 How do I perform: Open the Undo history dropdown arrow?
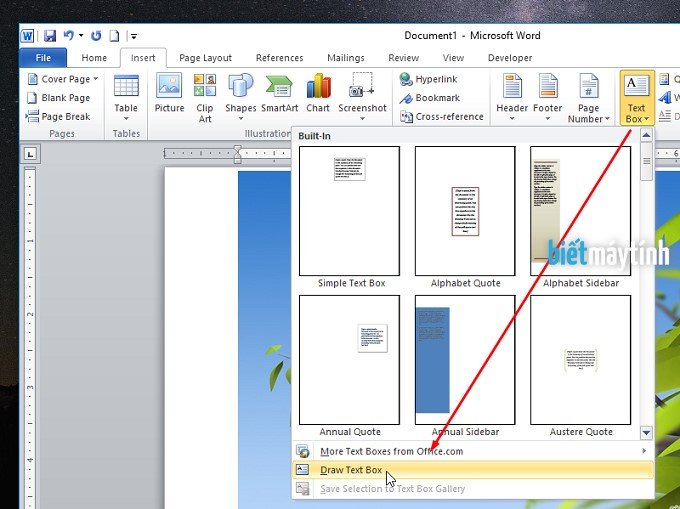pos(81,36)
